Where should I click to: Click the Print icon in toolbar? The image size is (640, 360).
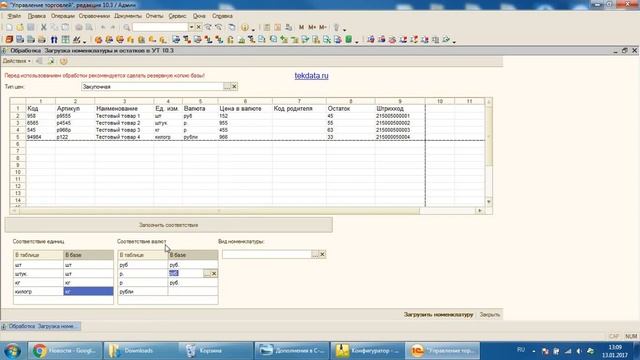[x=78, y=27]
